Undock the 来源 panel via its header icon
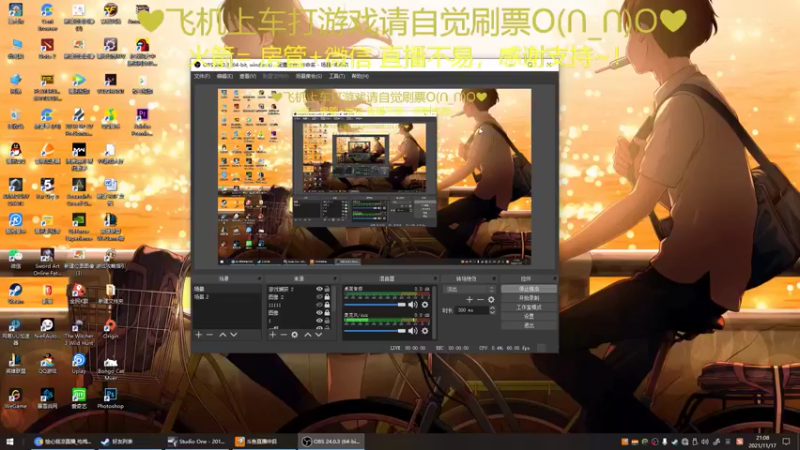Image resolution: width=800 pixels, height=450 pixels. [335, 279]
